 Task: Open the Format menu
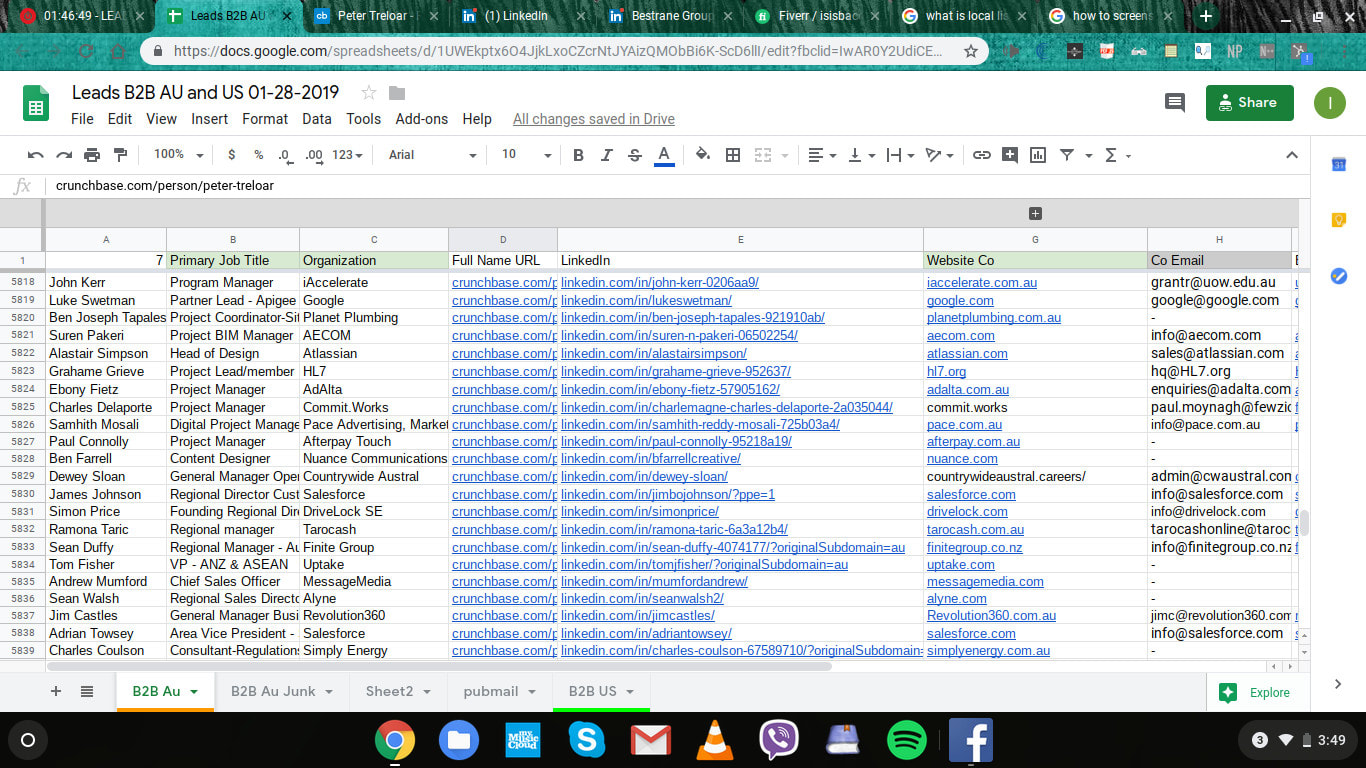click(x=265, y=118)
